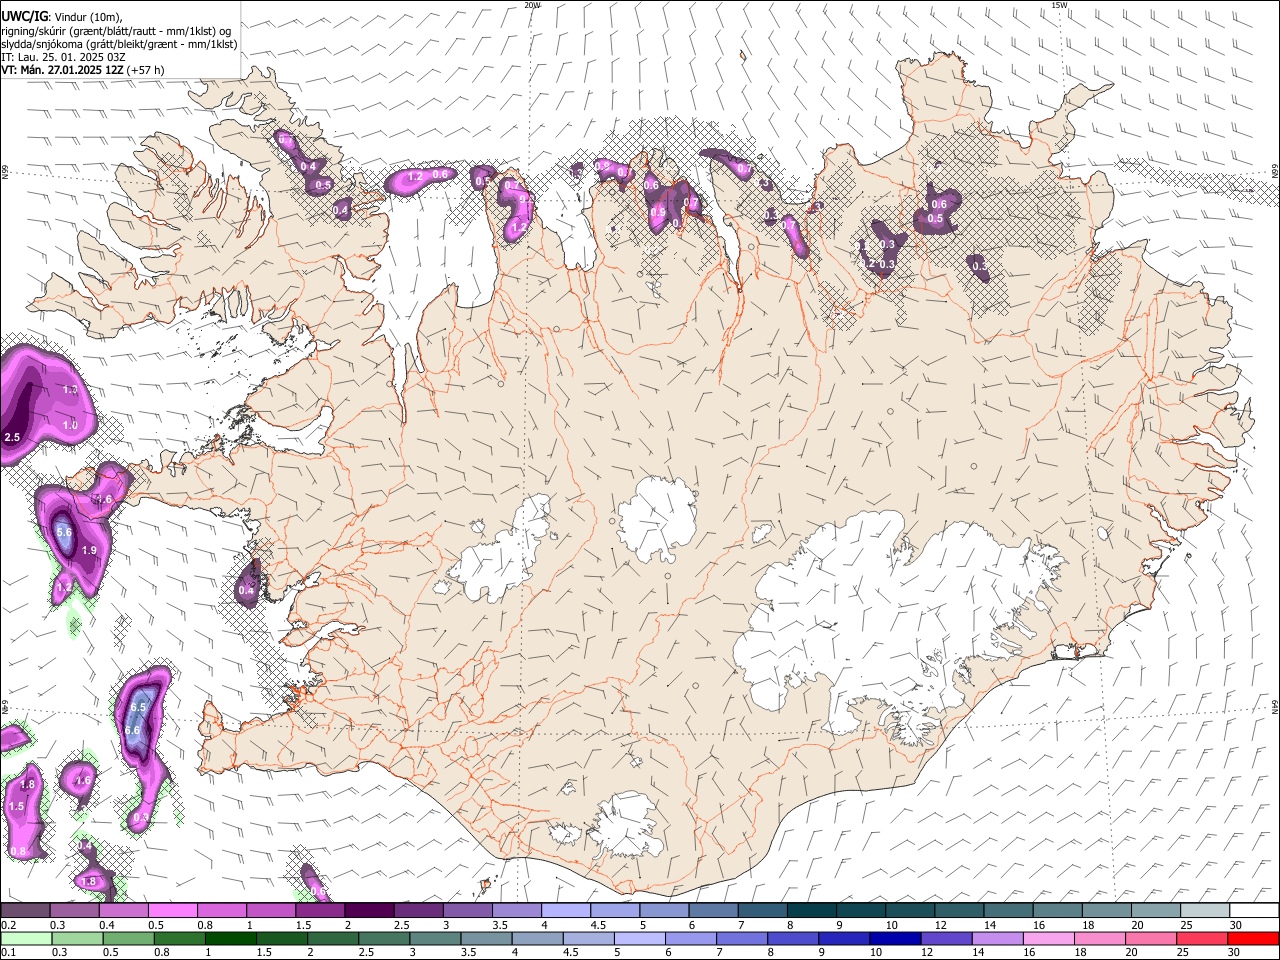Click the 0.1 label under green scale

click(x=7, y=953)
